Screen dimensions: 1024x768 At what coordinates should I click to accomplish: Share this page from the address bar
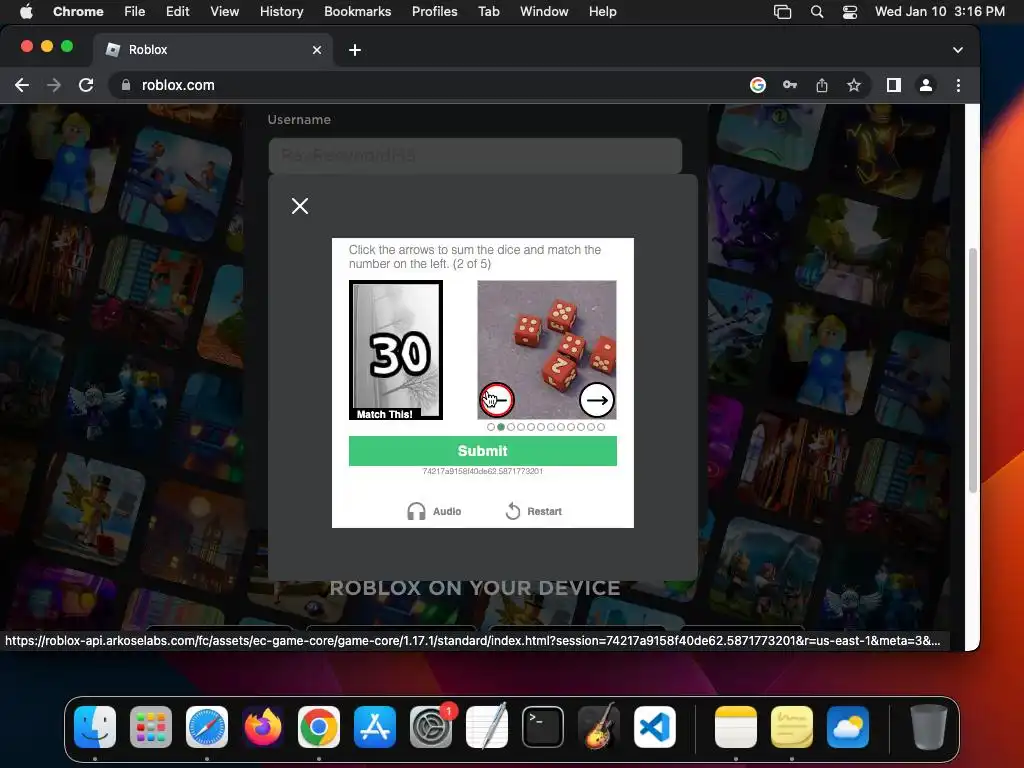tap(822, 85)
